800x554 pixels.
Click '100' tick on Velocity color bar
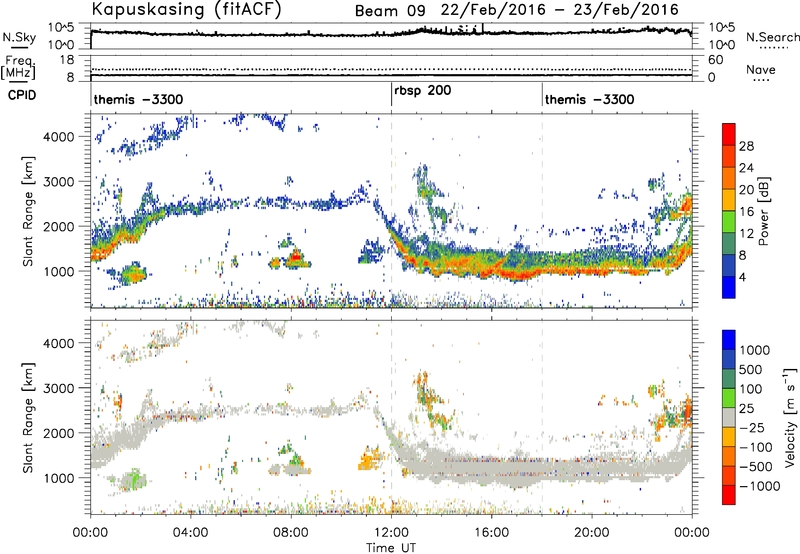[x=751, y=389]
